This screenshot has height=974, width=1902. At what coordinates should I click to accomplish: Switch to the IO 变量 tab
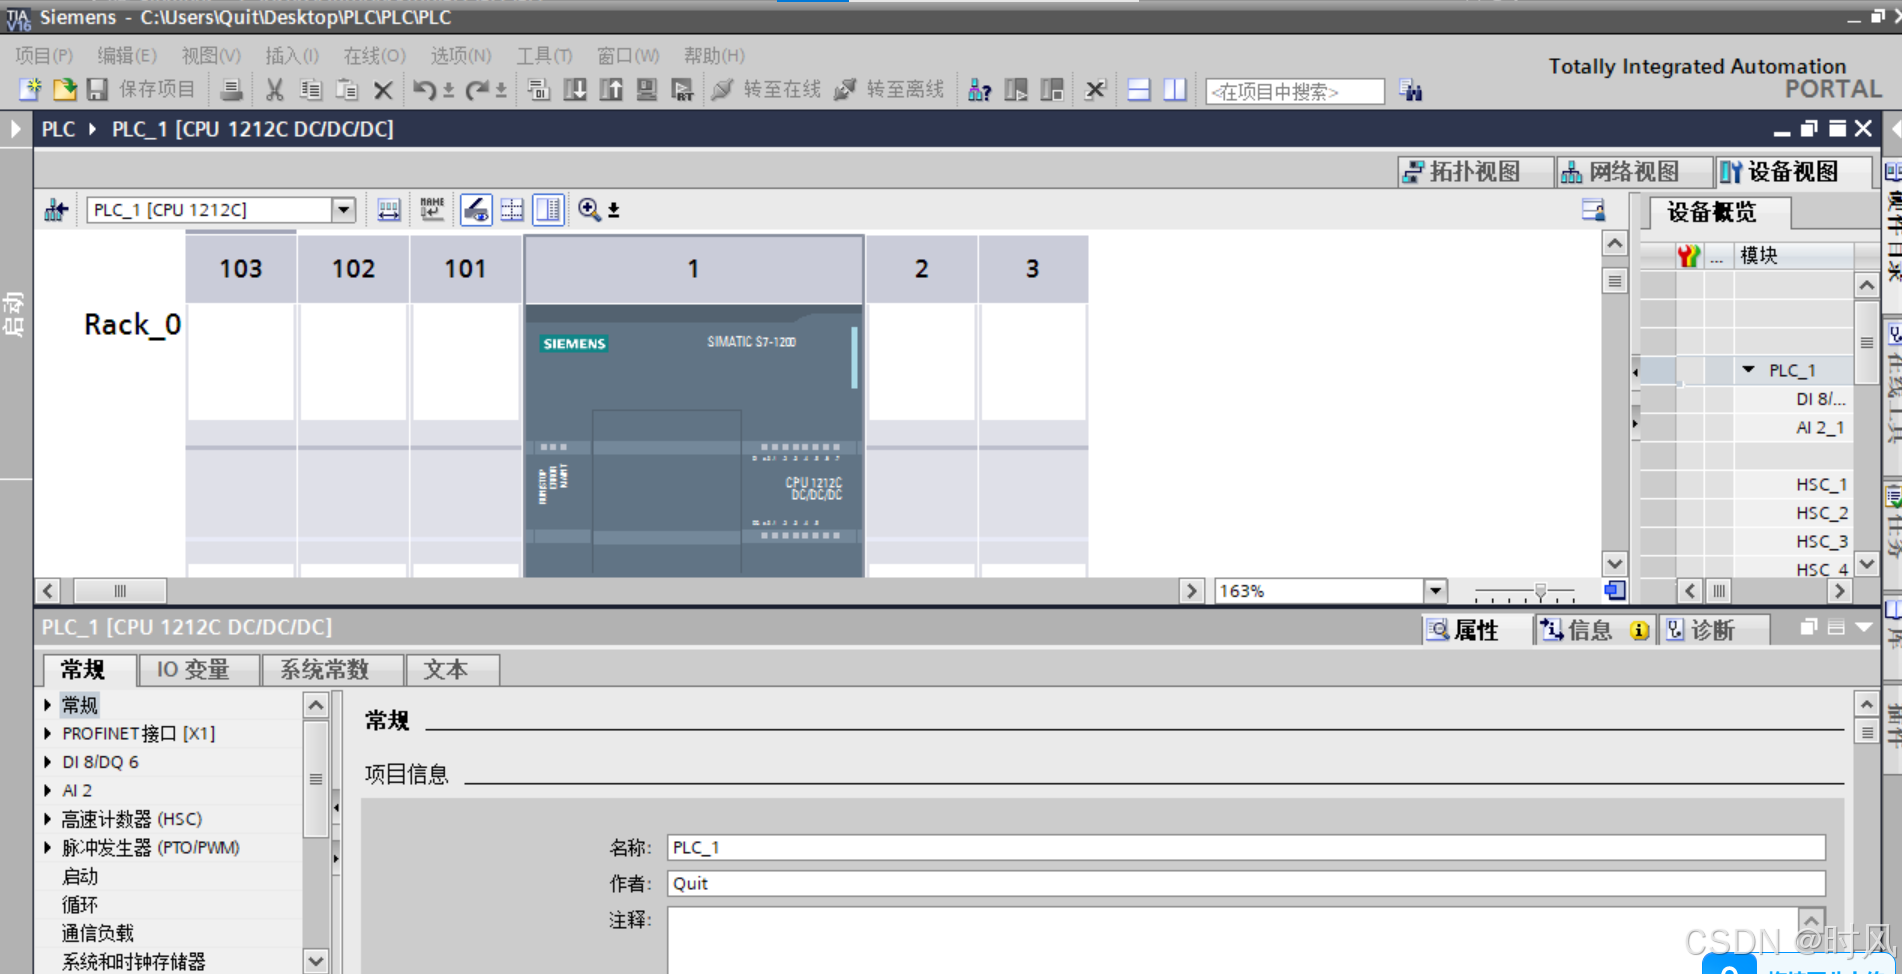pyautogui.click(x=198, y=670)
